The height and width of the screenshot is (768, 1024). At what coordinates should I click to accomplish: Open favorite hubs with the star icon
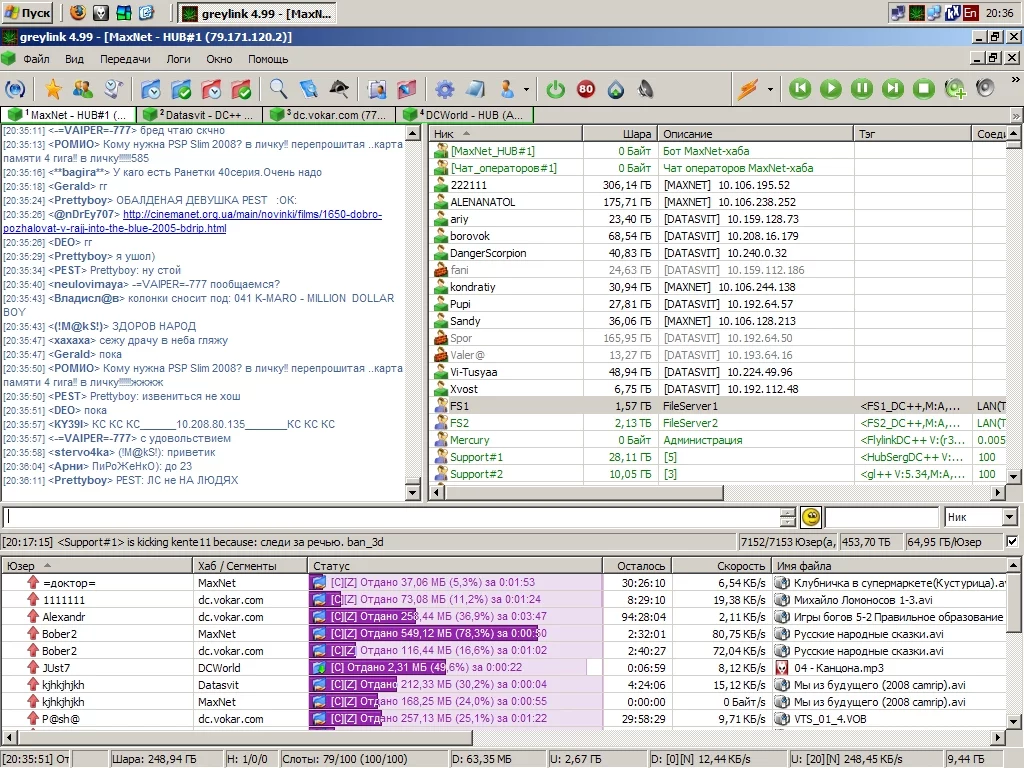(x=53, y=89)
